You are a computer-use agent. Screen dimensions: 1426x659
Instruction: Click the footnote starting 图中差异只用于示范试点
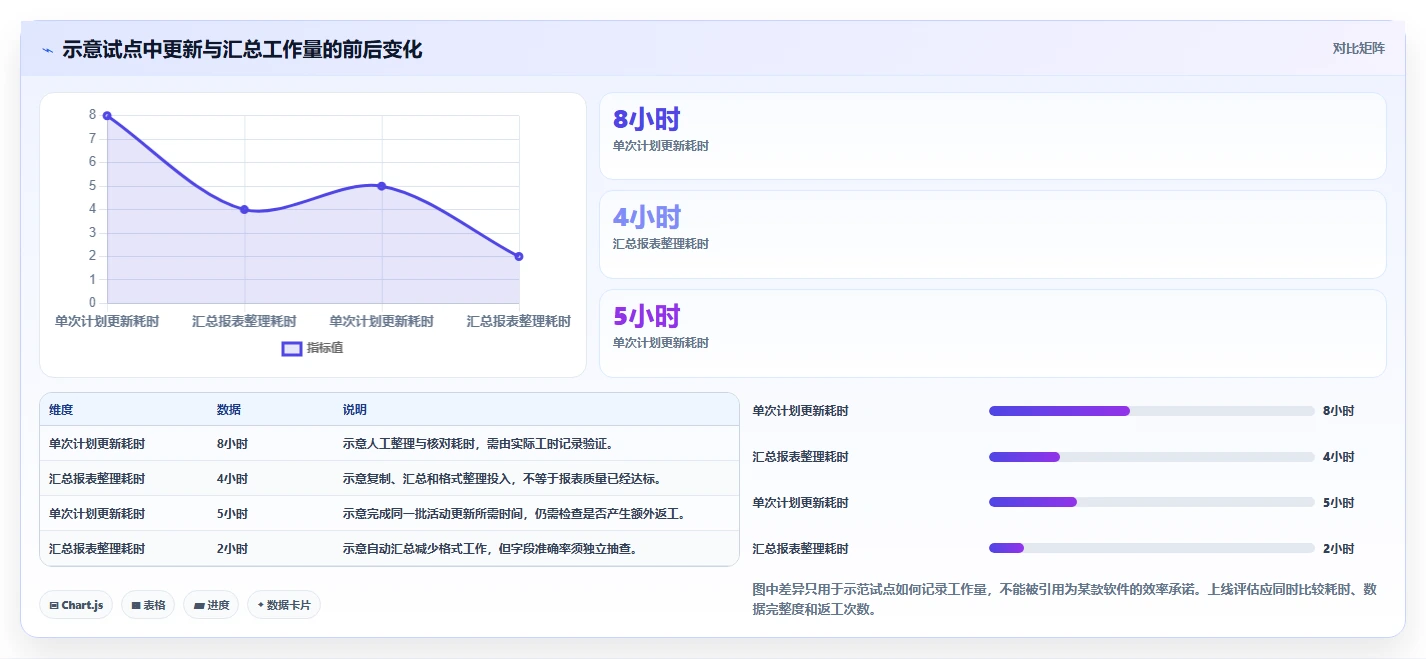tap(1064, 600)
